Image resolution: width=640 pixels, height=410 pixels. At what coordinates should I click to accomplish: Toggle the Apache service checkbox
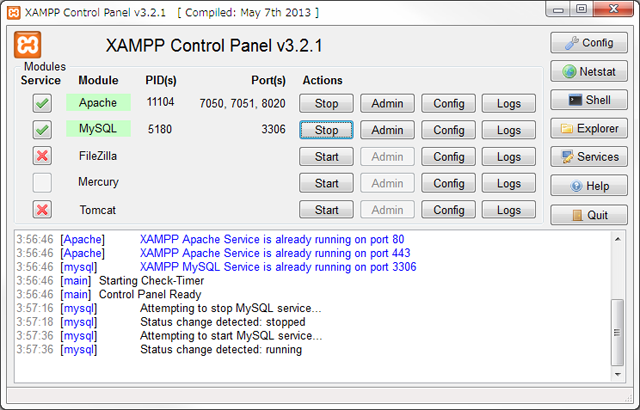(x=42, y=103)
